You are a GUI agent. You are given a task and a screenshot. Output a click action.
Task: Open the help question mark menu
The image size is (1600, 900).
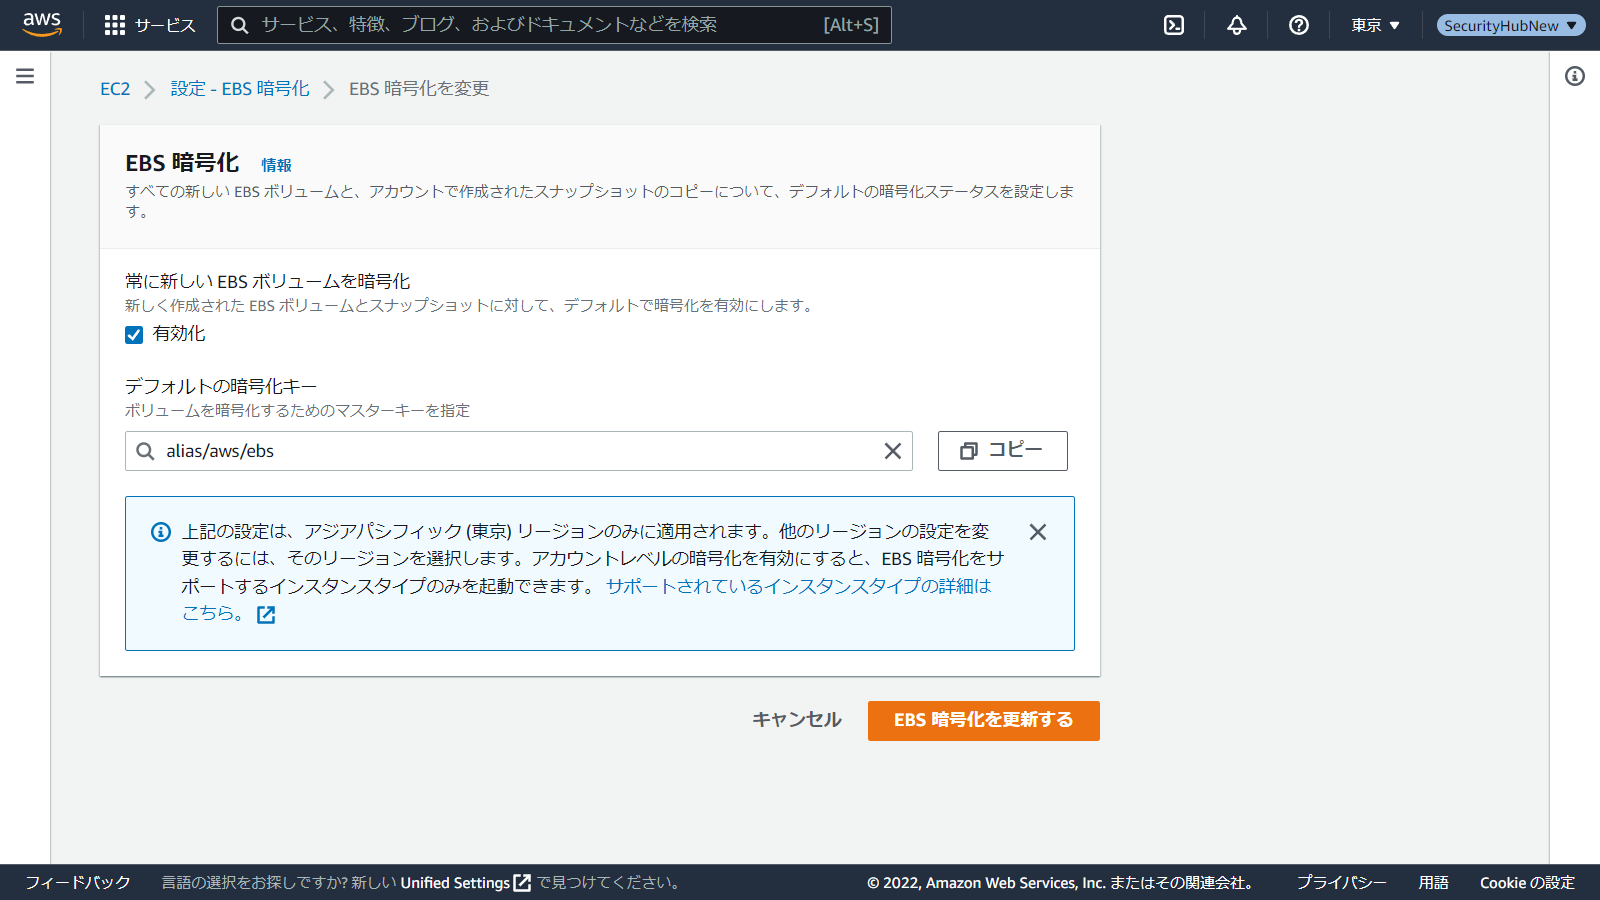click(1299, 25)
